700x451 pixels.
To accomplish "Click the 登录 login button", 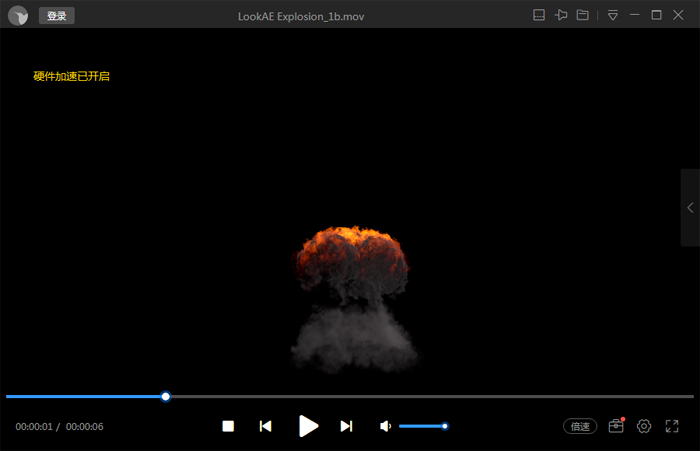I will (x=57, y=16).
